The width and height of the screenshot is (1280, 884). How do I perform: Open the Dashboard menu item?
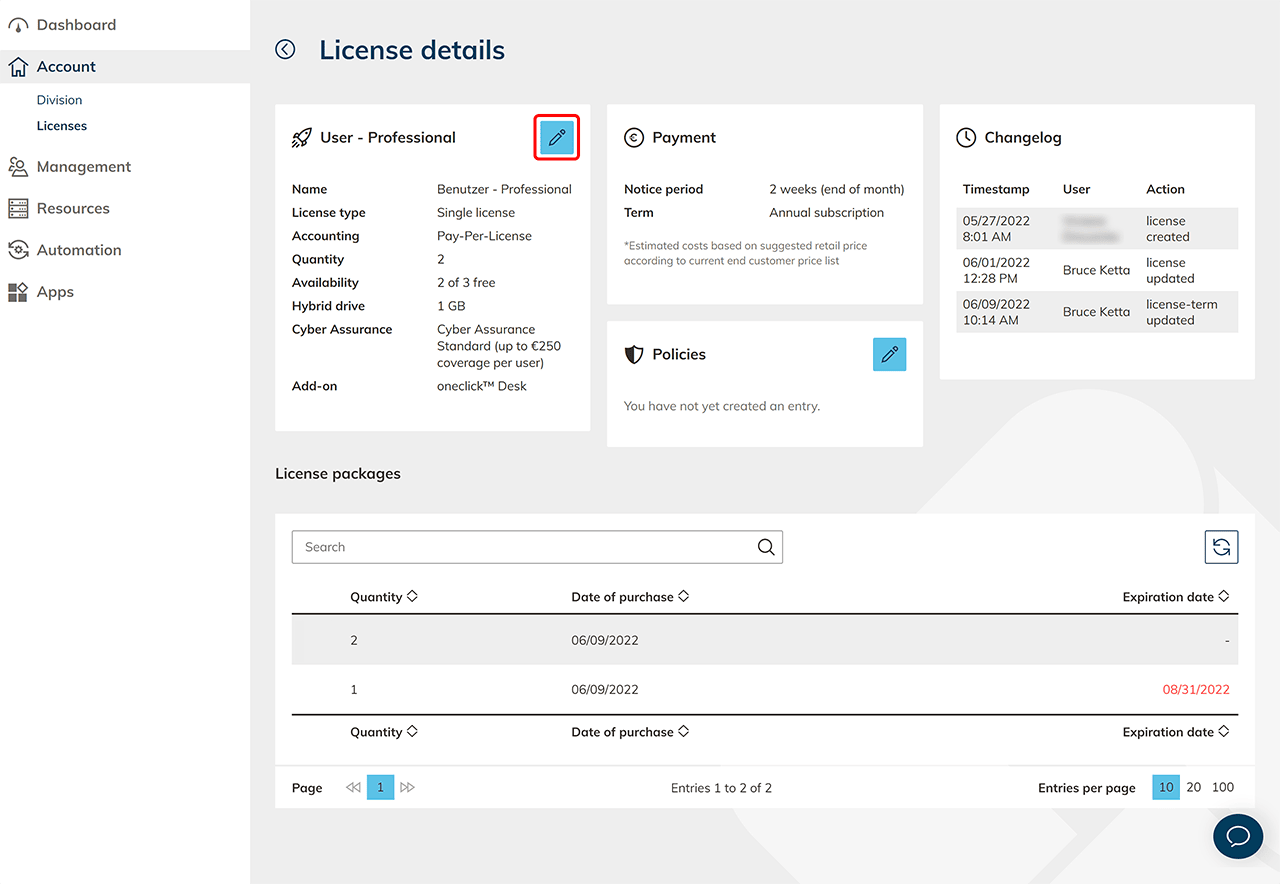point(76,25)
